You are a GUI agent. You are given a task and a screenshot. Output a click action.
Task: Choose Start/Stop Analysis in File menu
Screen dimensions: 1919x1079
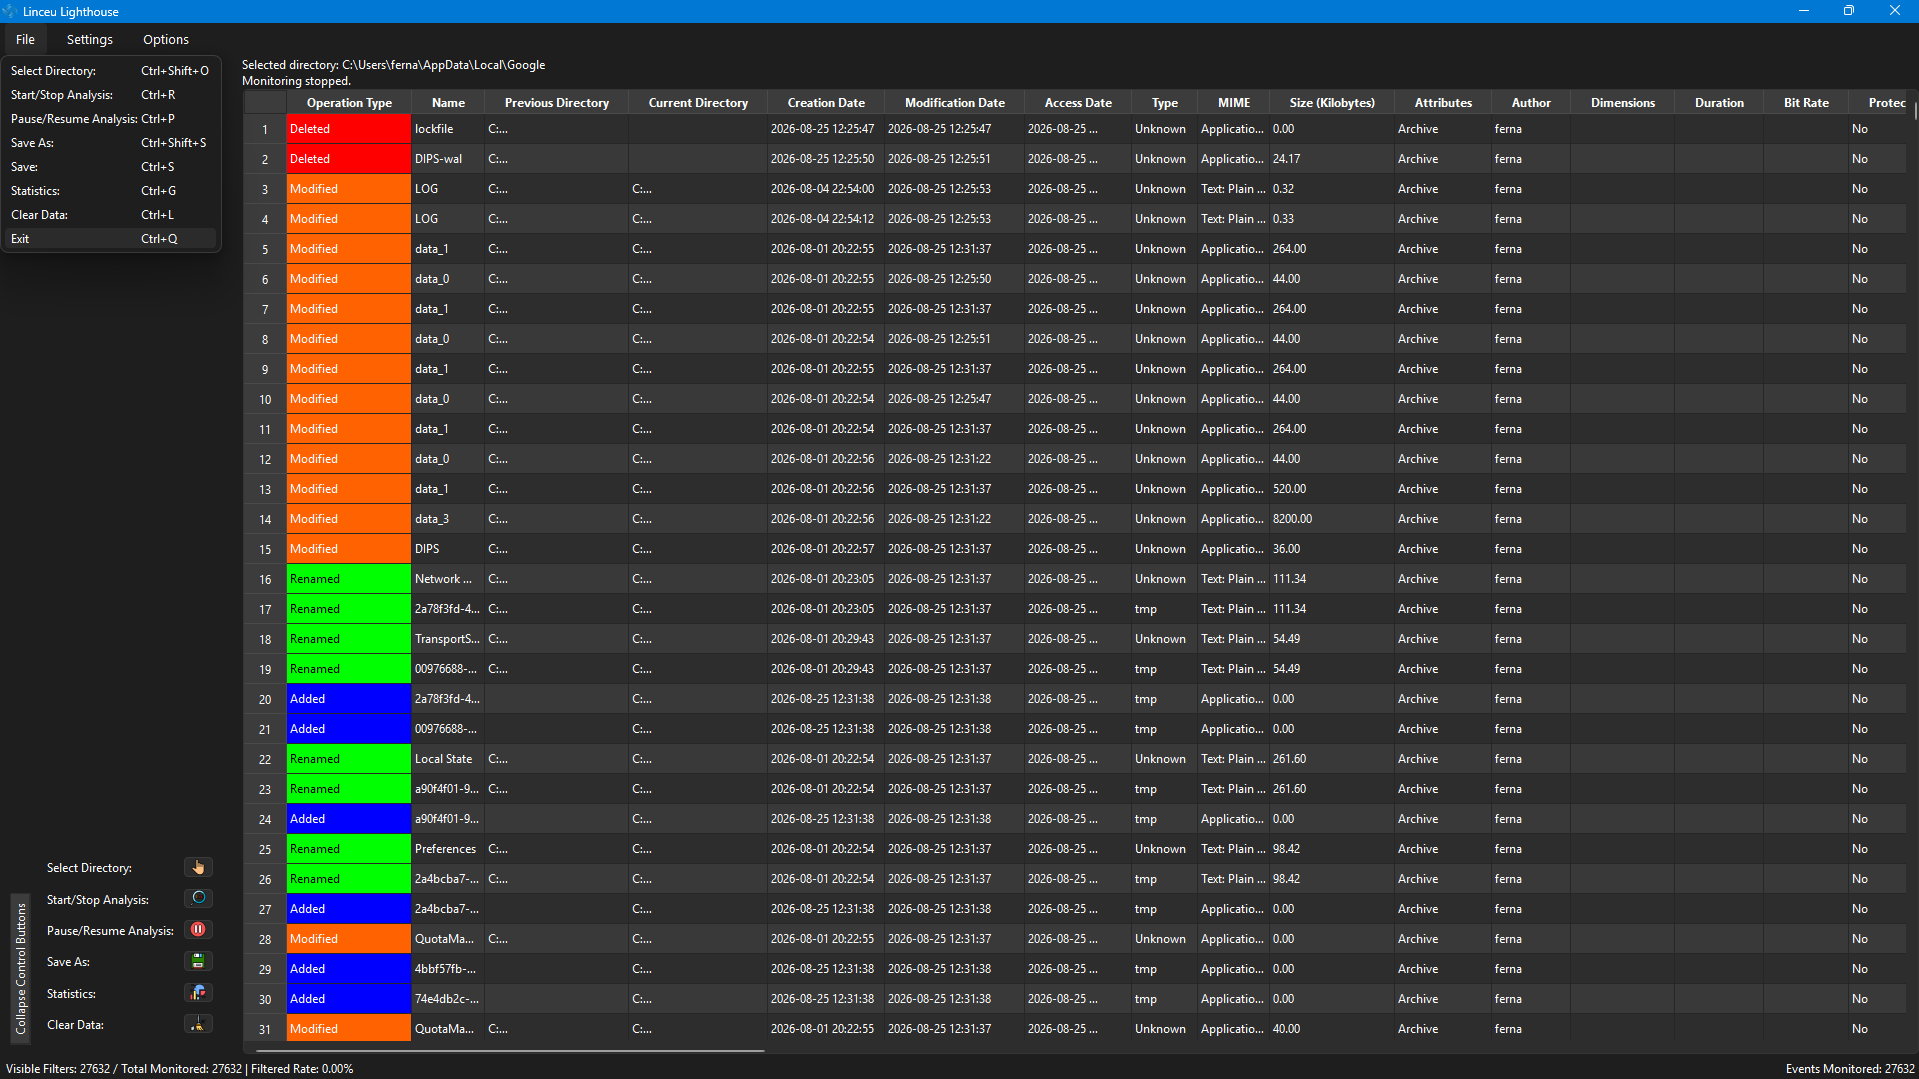(110, 95)
